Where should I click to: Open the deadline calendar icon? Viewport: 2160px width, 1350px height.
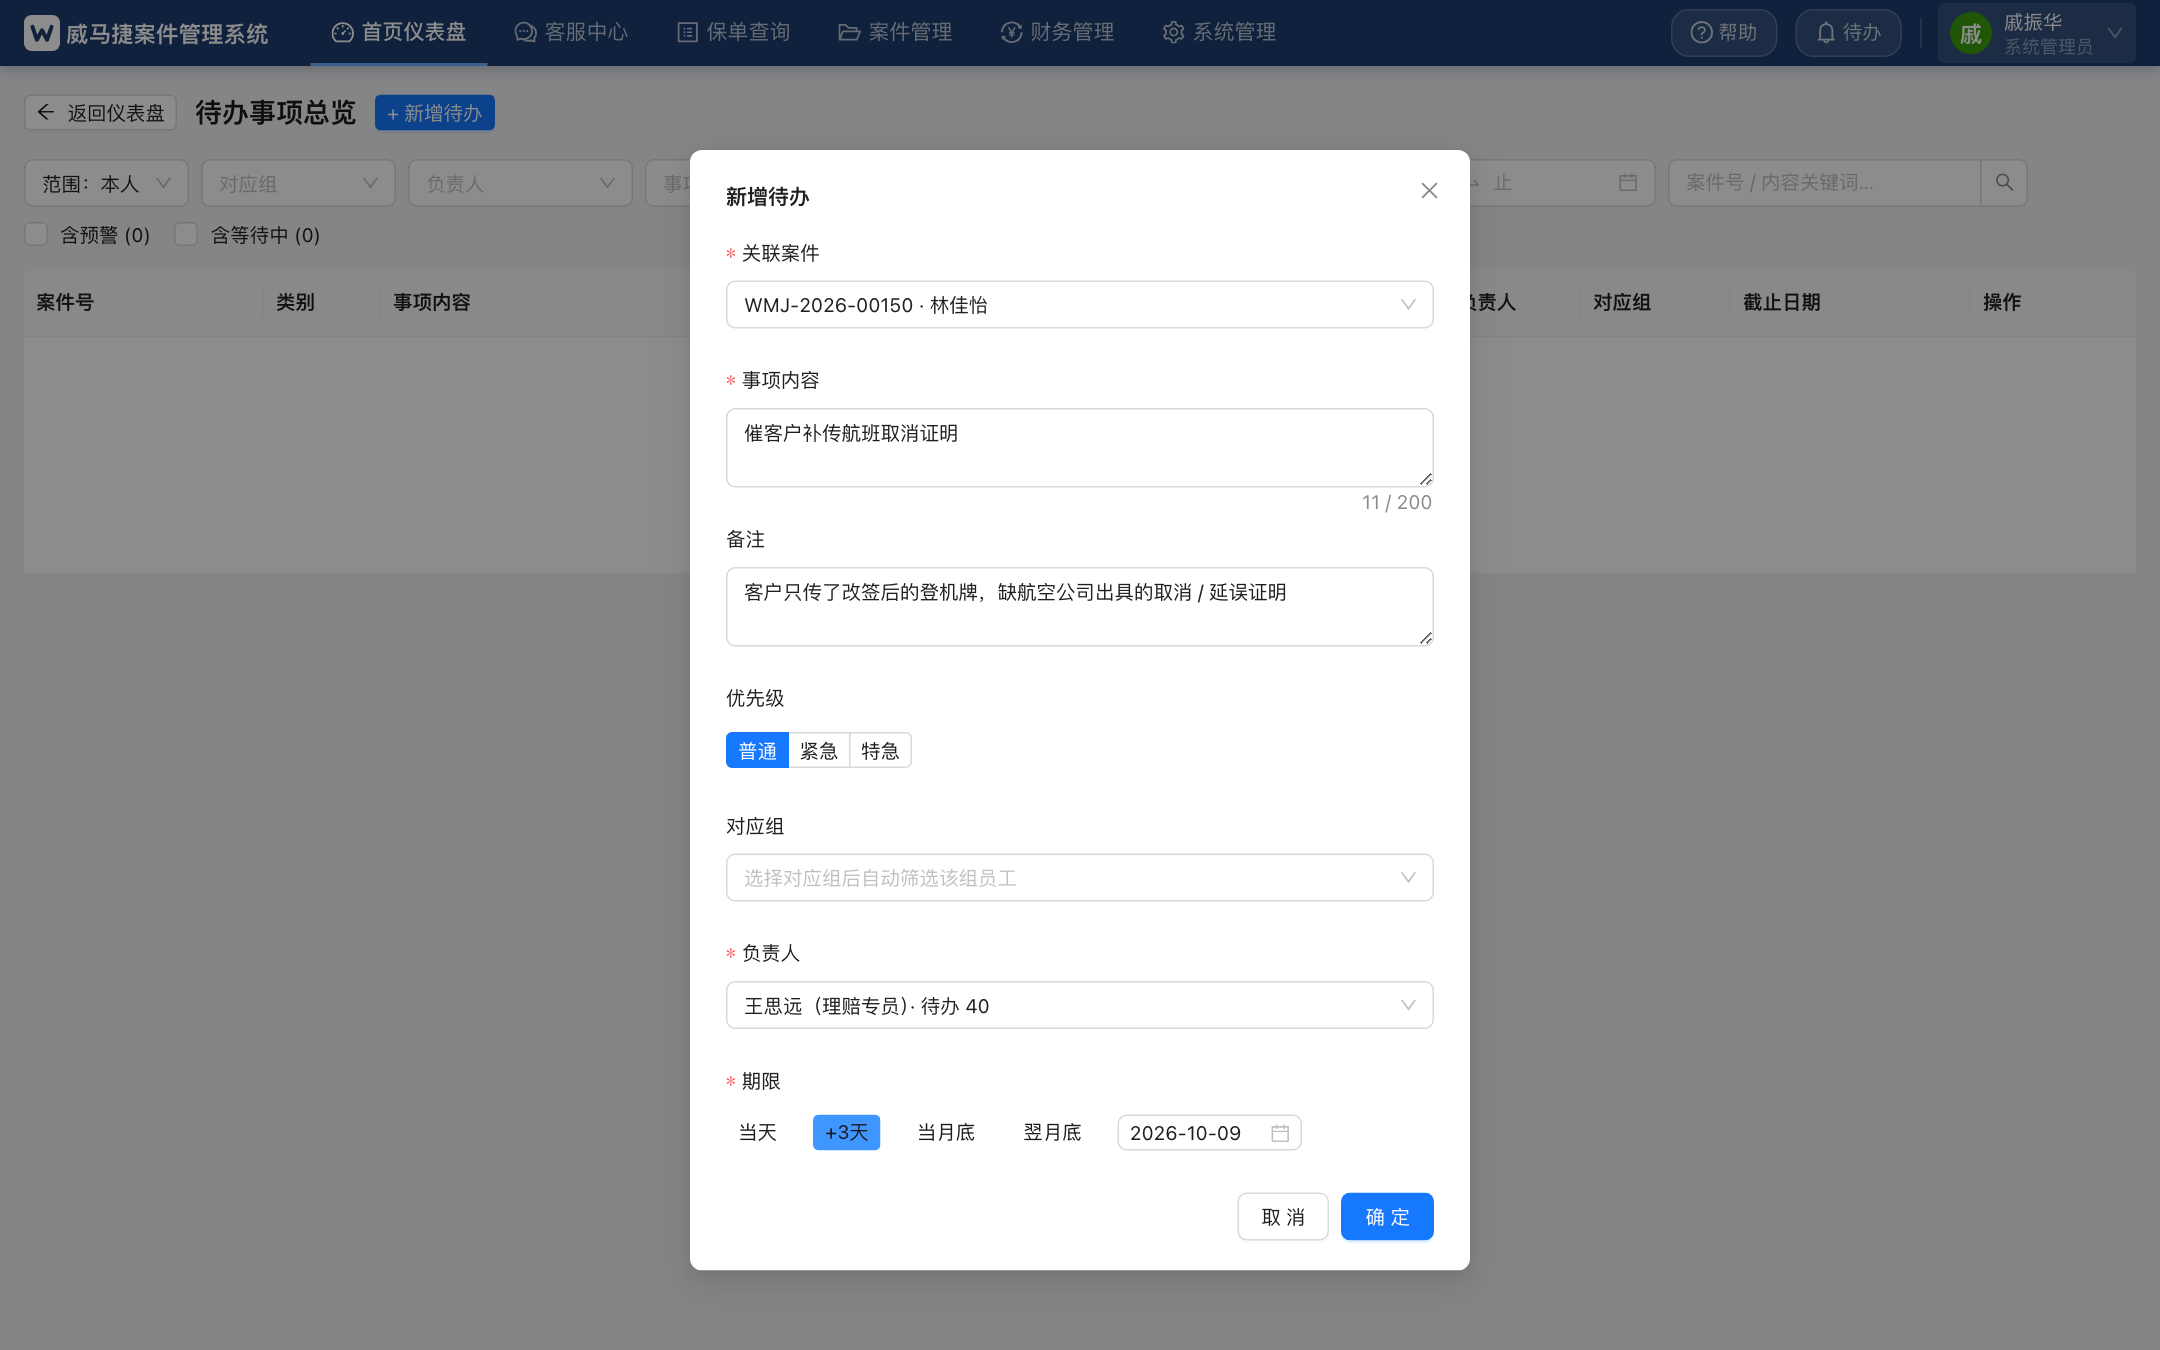(1280, 1133)
